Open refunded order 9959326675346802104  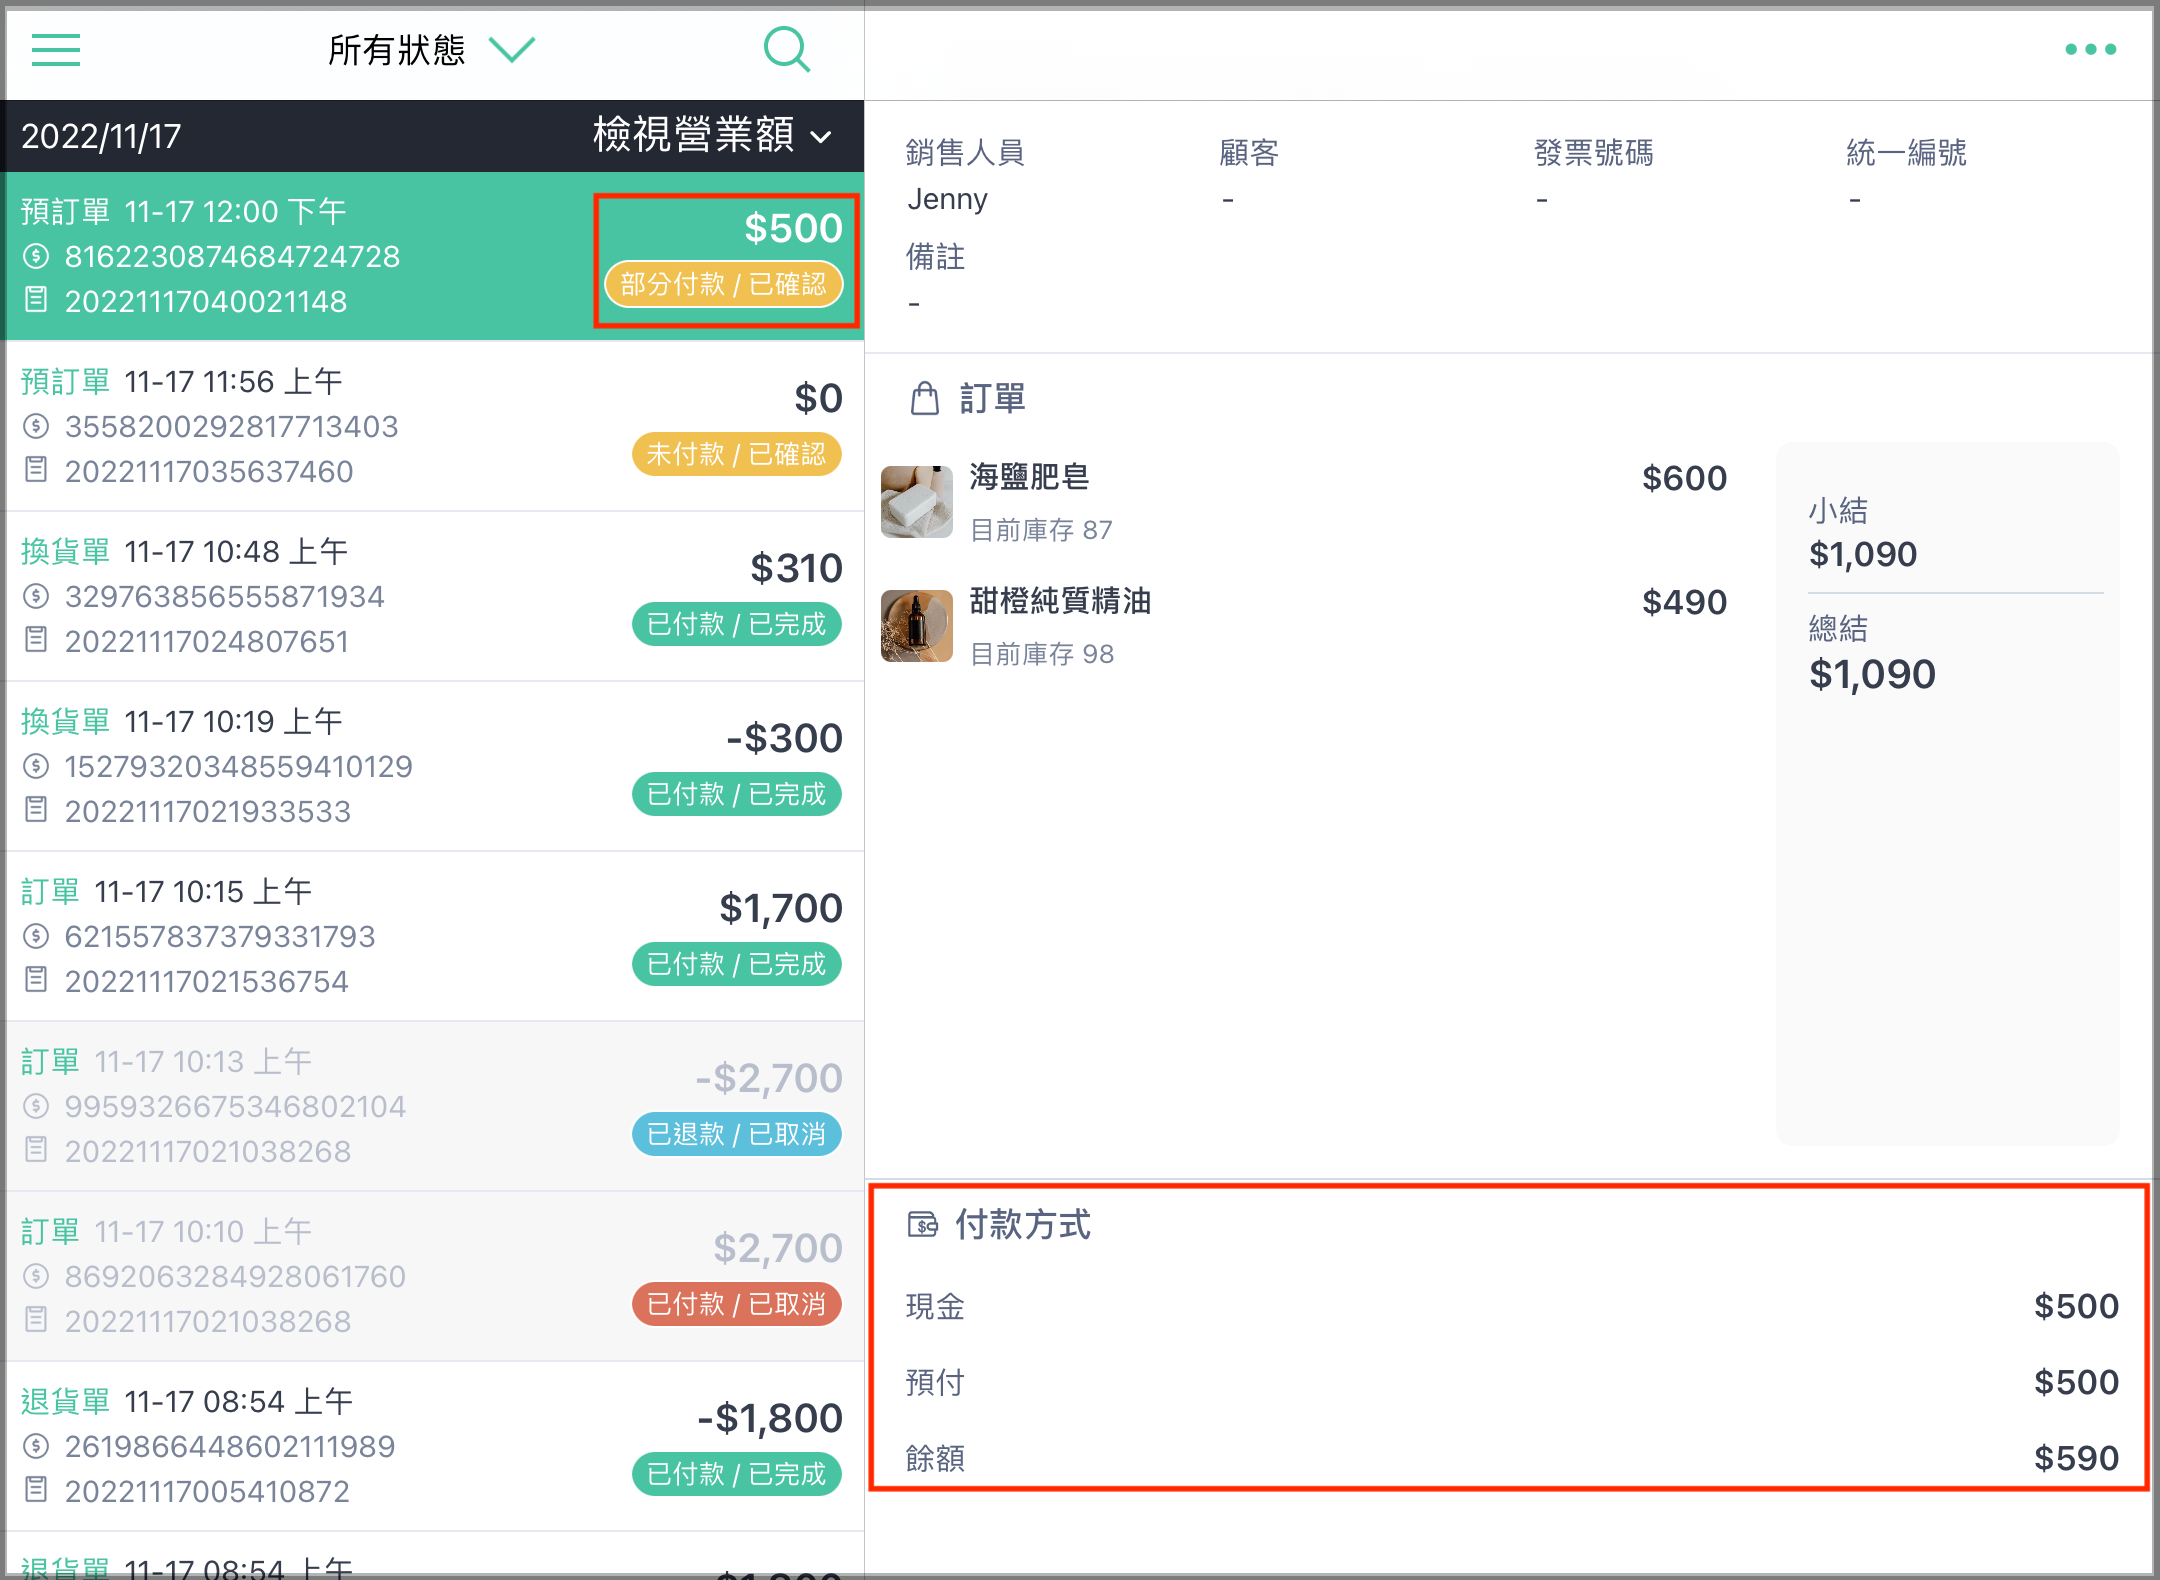[434, 1106]
